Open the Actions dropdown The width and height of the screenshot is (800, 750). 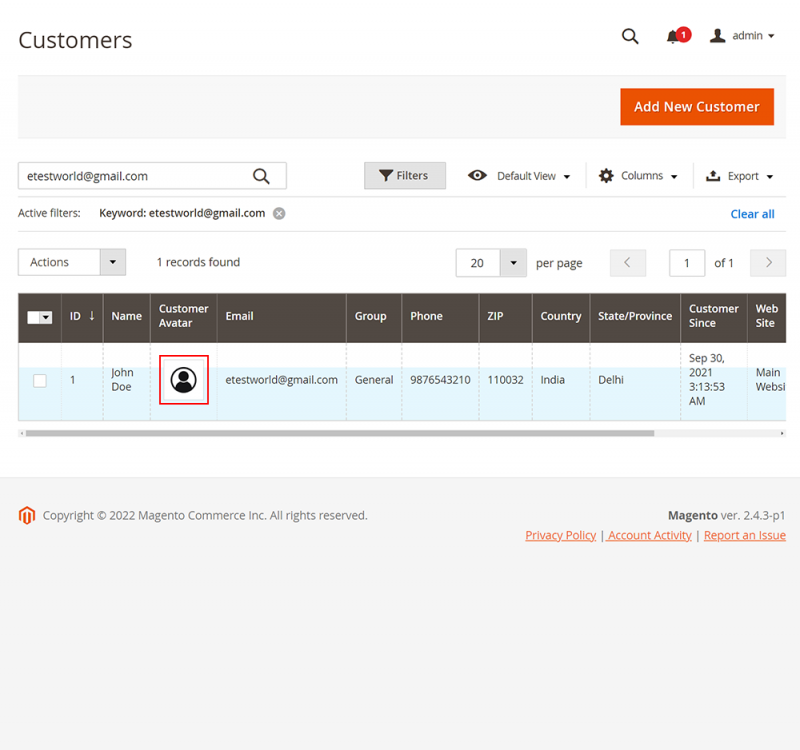coord(72,262)
